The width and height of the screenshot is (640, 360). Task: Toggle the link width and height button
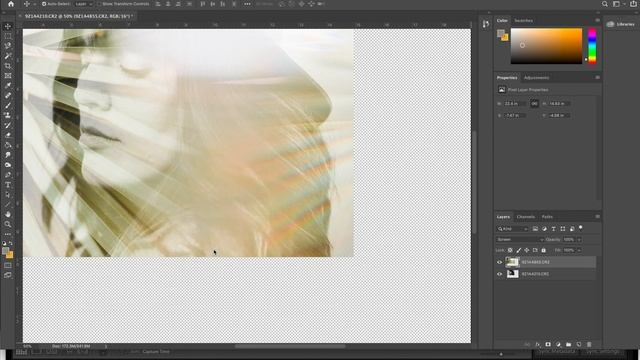[x=534, y=104]
